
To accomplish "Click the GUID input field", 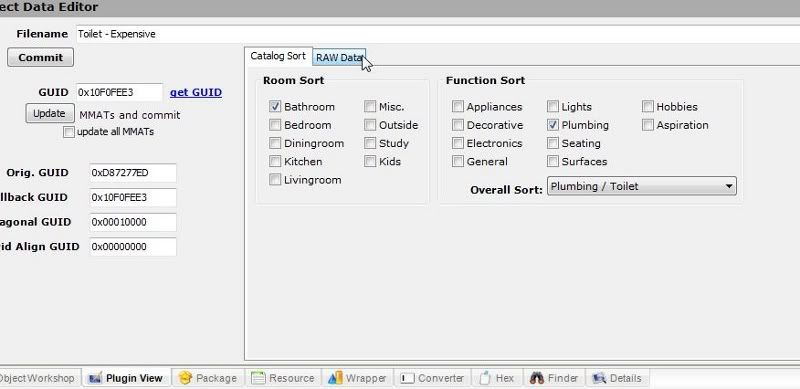I will 119,92.
